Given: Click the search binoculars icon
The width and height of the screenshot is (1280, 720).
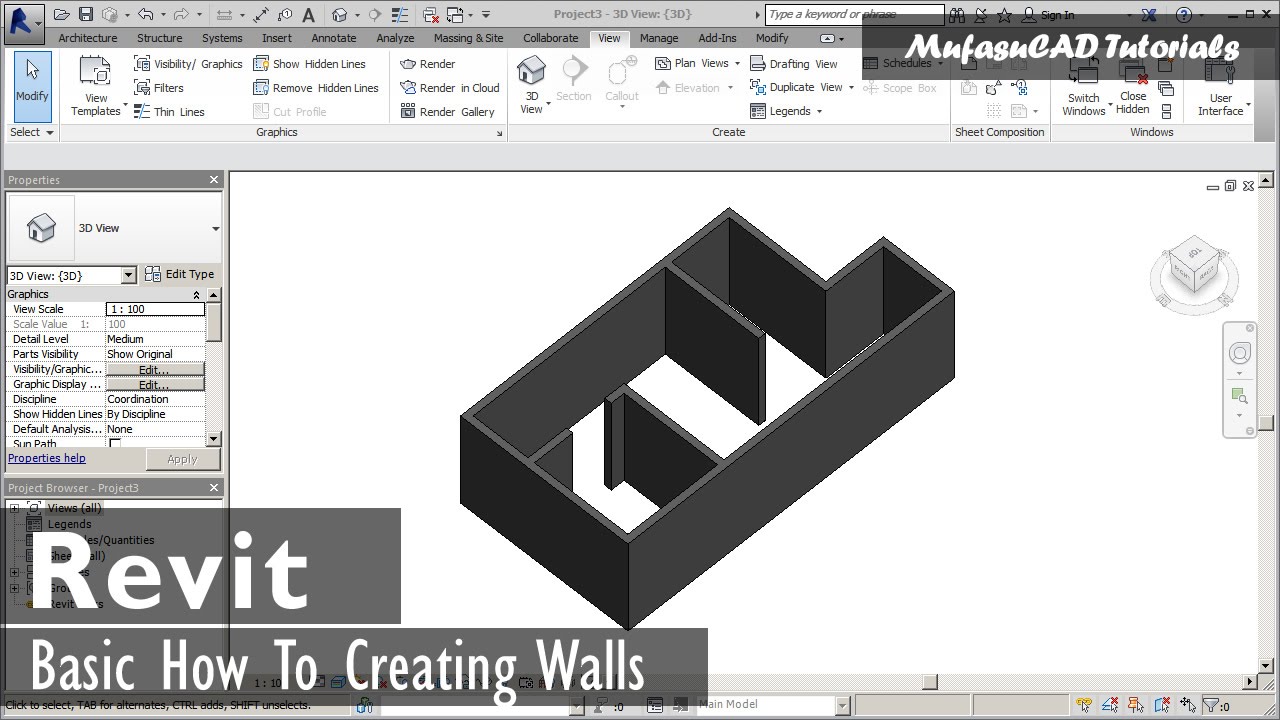Looking at the screenshot, I should point(957,15).
